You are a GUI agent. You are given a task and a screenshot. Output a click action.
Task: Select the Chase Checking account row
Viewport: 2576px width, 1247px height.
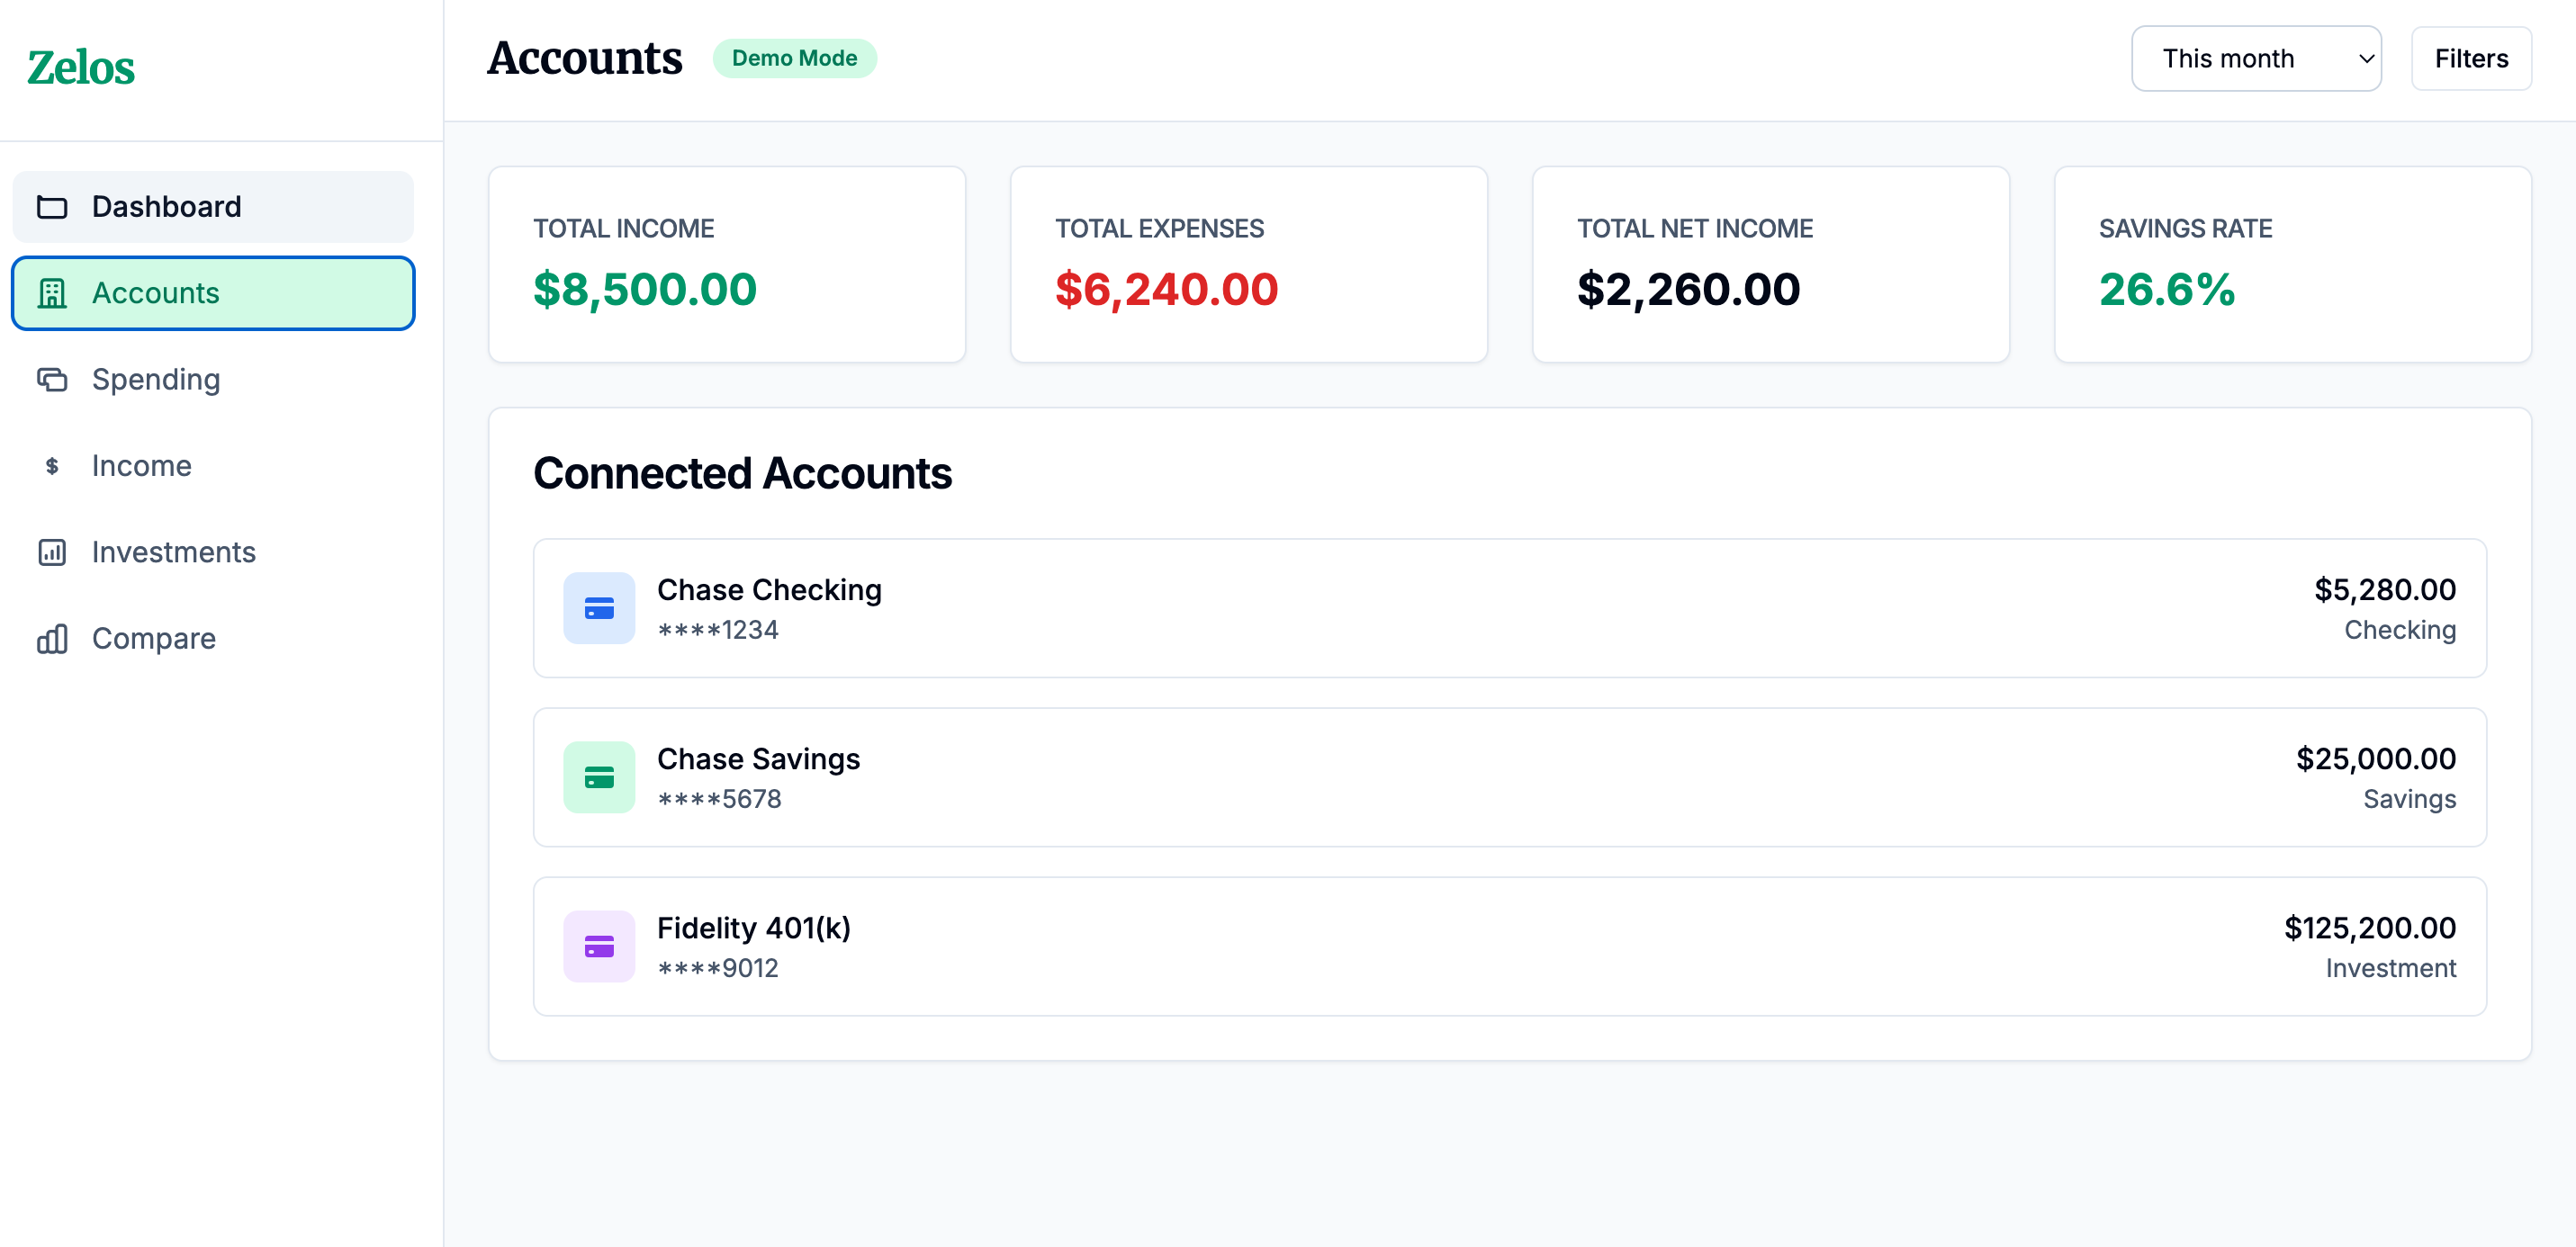(1509, 608)
